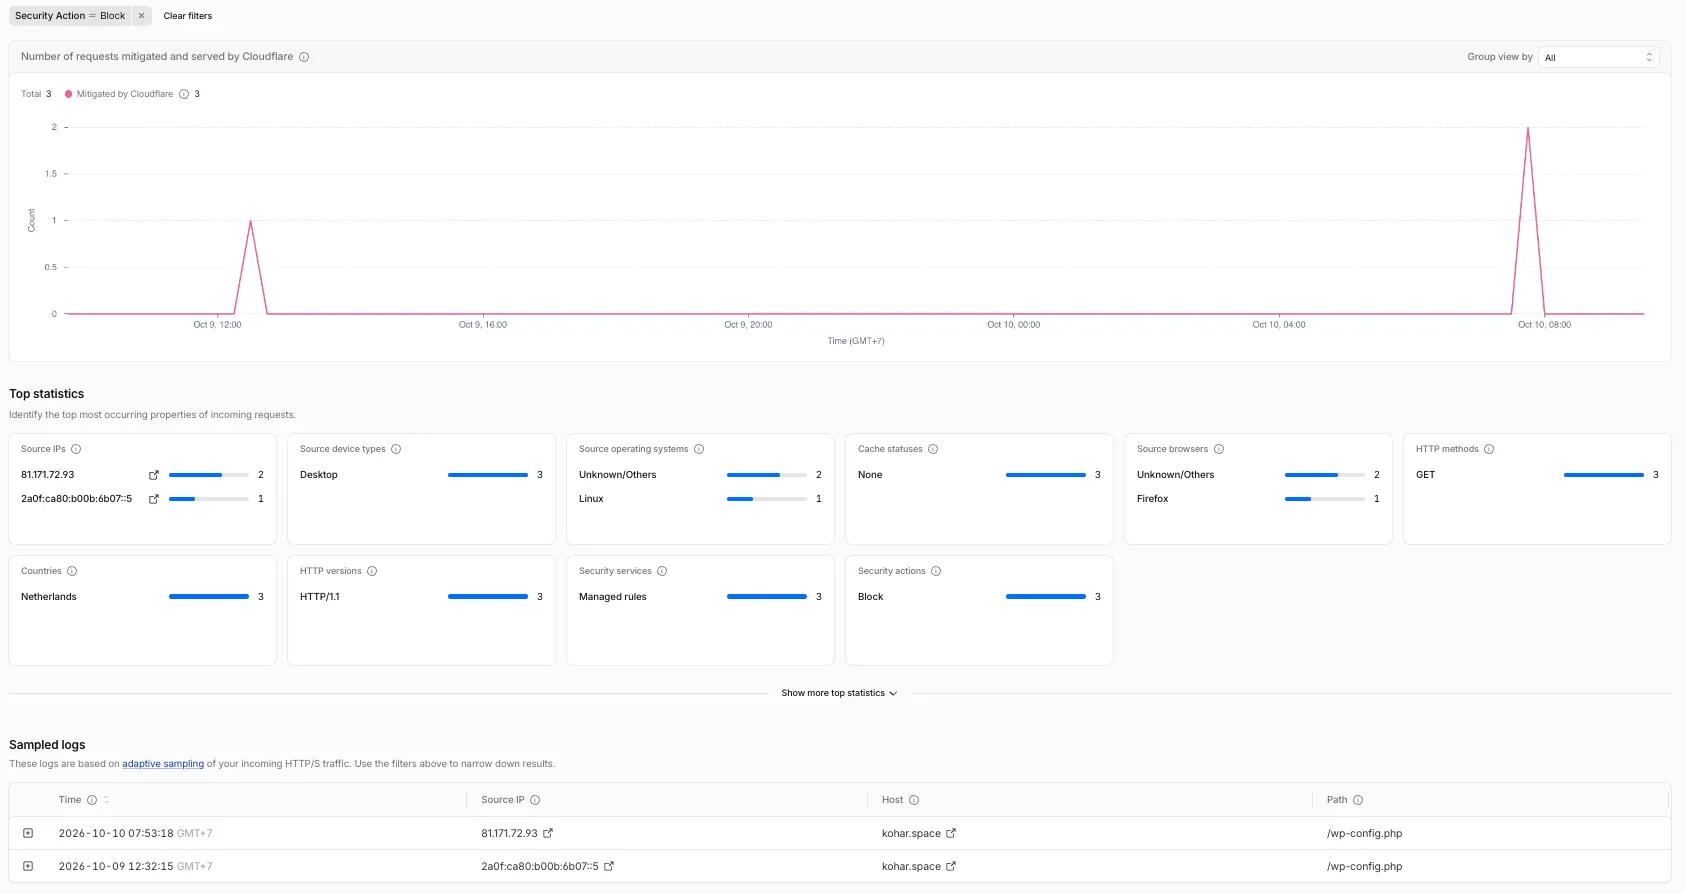1685x894 pixels.
Task: Open info icon beside Mitigated by Cloudflare
Action: [184, 94]
